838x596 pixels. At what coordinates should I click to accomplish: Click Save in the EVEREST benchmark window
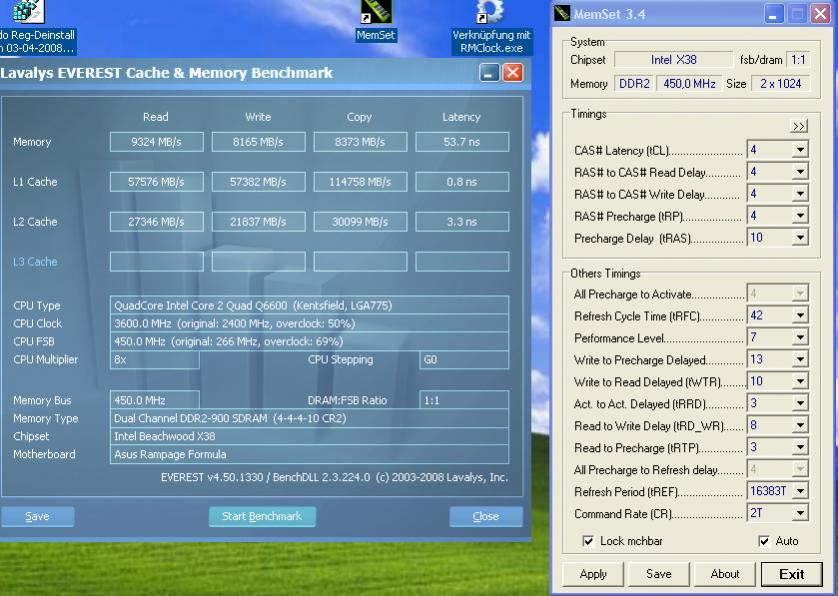pyautogui.click(x=37, y=516)
